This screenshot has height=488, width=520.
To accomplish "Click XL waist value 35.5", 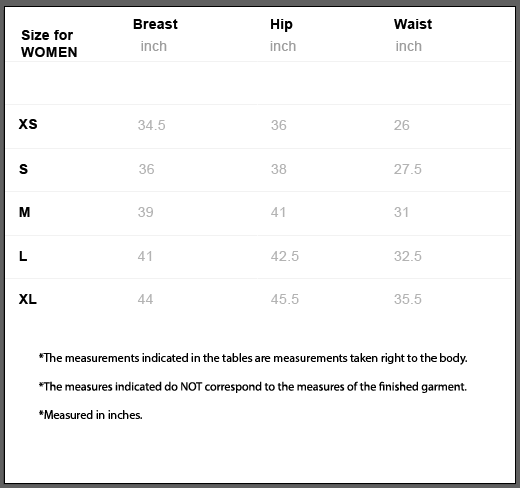I will coord(407,299).
